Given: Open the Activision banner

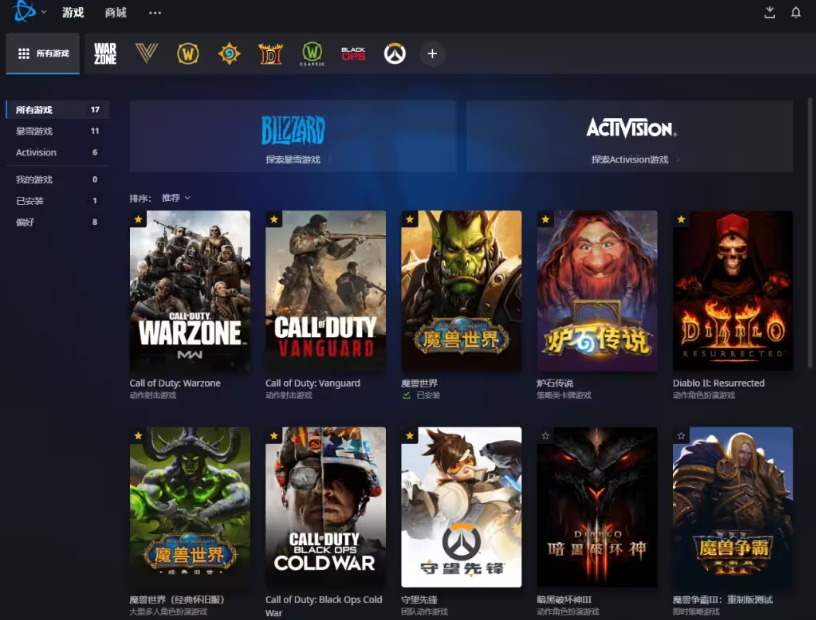Looking at the screenshot, I should [x=630, y=136].
